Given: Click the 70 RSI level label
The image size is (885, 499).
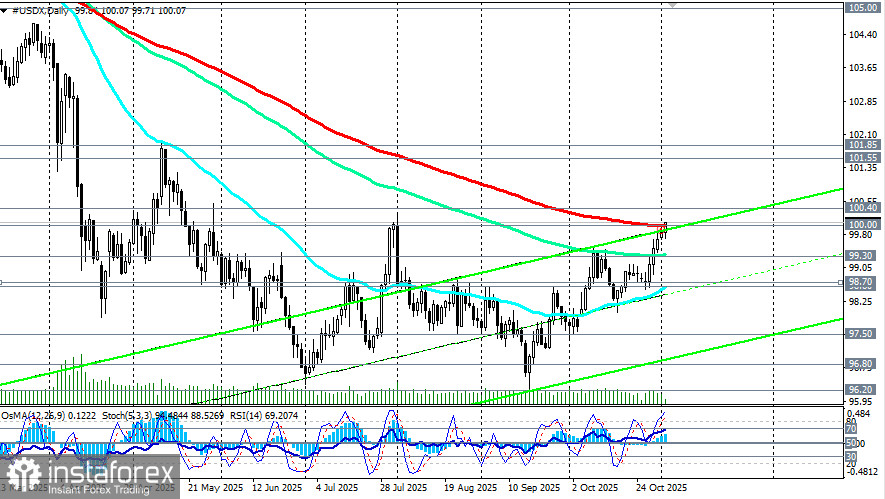Looking at the screenshot, I should click(851, 429).
